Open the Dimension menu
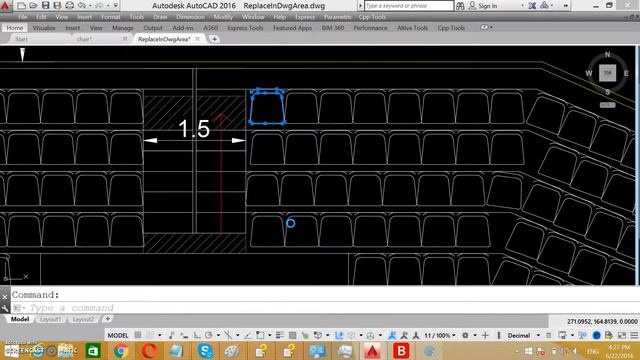This screenshot has height=360, width=640. 190,17
